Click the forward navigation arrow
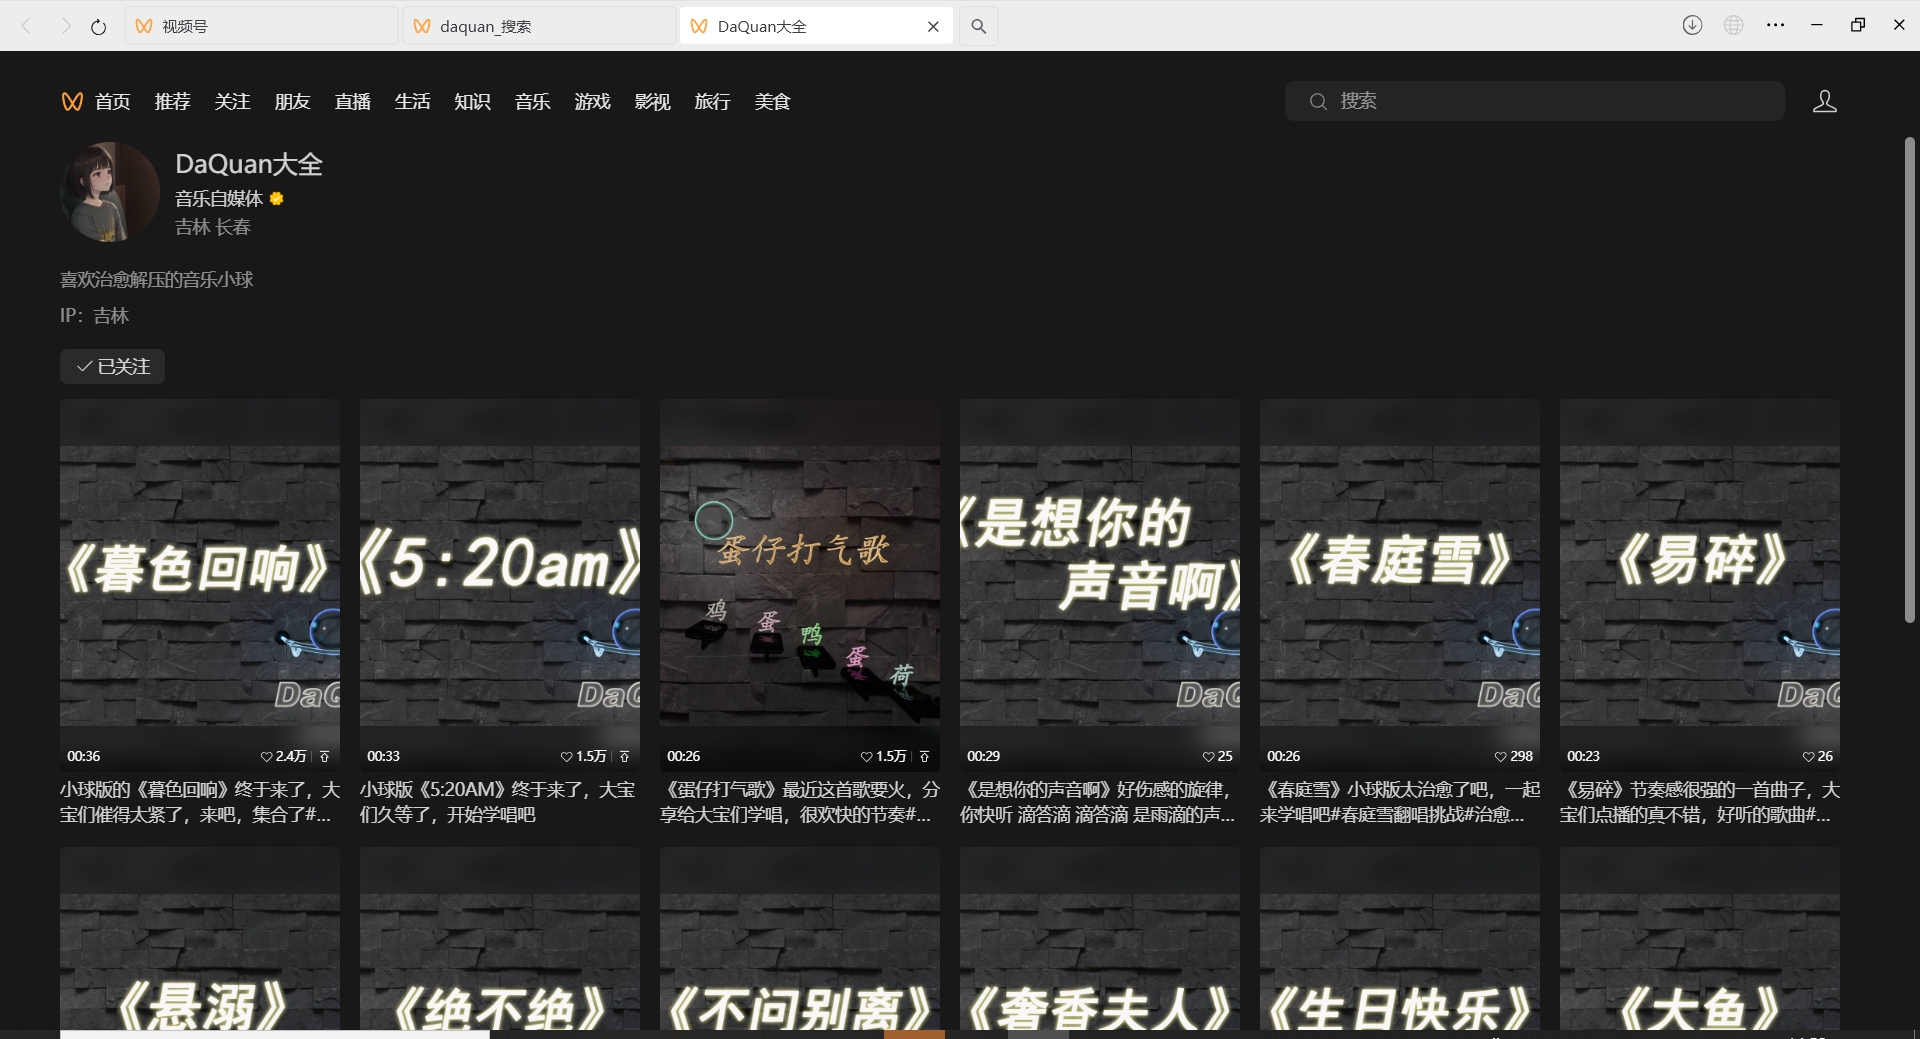Viewport: 1920px width, 1039px height. pyautogui.click(x=64, y=27)
